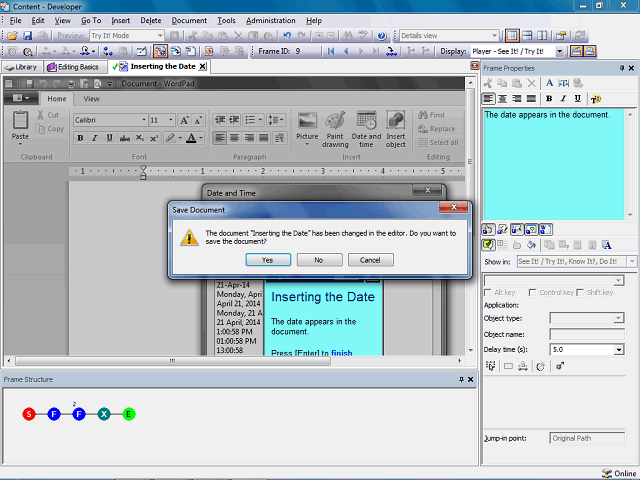This screenshot has height=480, width=640.
Task: Click No in Save Document dialog
Action: (x=319, y=260)
